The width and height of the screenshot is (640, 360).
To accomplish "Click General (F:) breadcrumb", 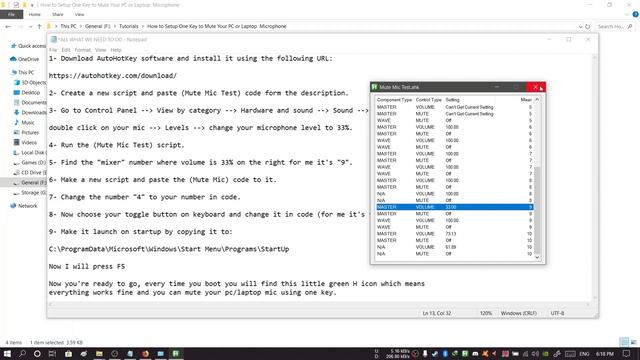I will 98,26.
